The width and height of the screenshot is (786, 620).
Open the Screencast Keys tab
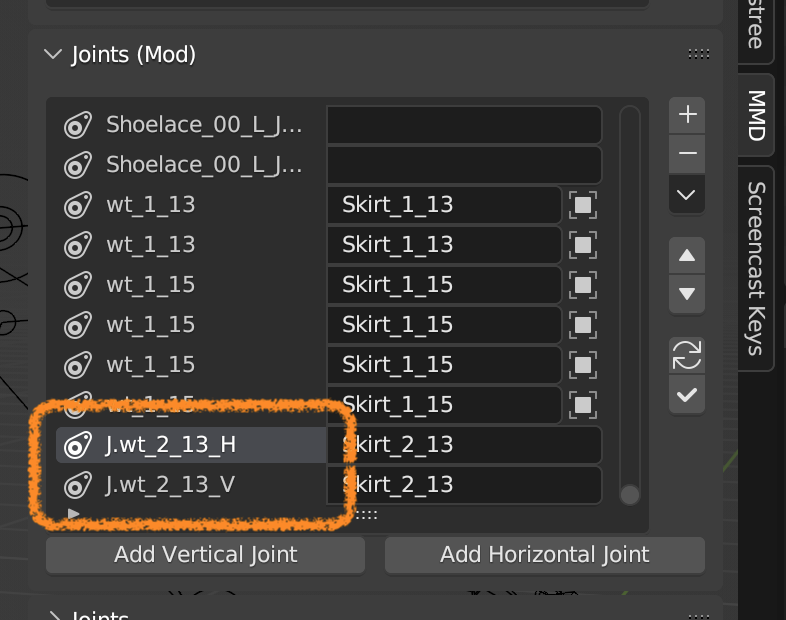756,267
